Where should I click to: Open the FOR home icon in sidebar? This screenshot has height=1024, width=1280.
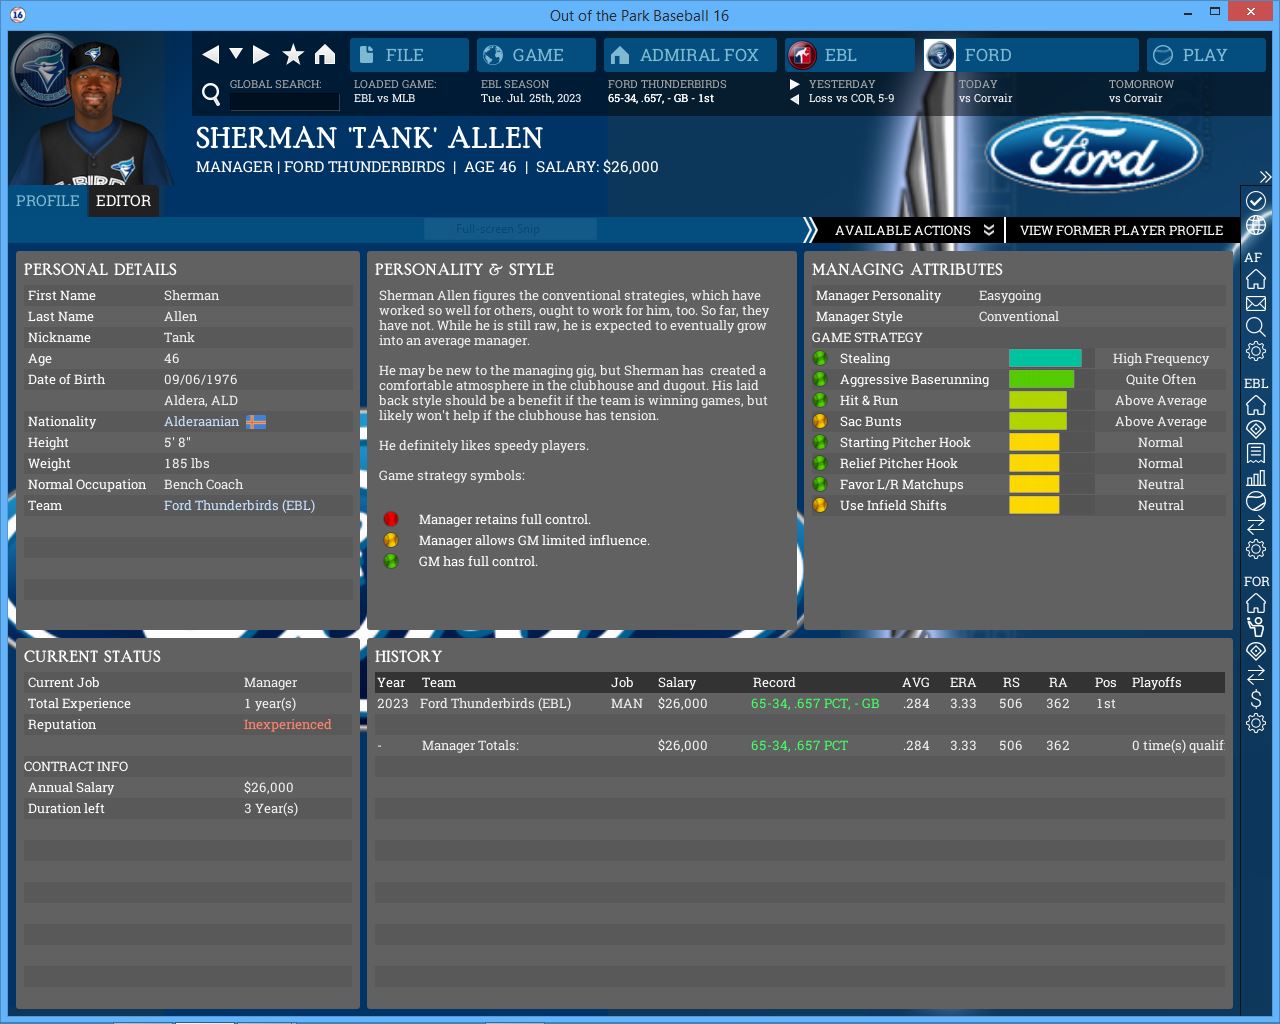[x=1256, y=603]
